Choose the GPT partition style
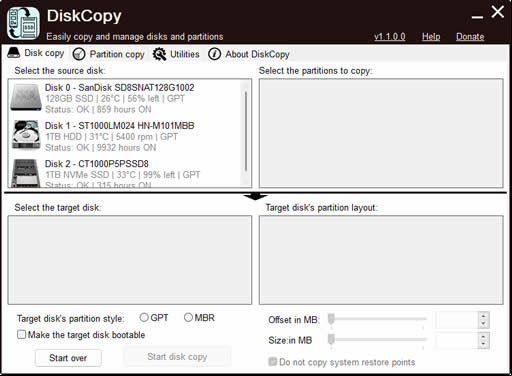The width and height of the screenshot is (512, 376). click(x=144, y=317)
